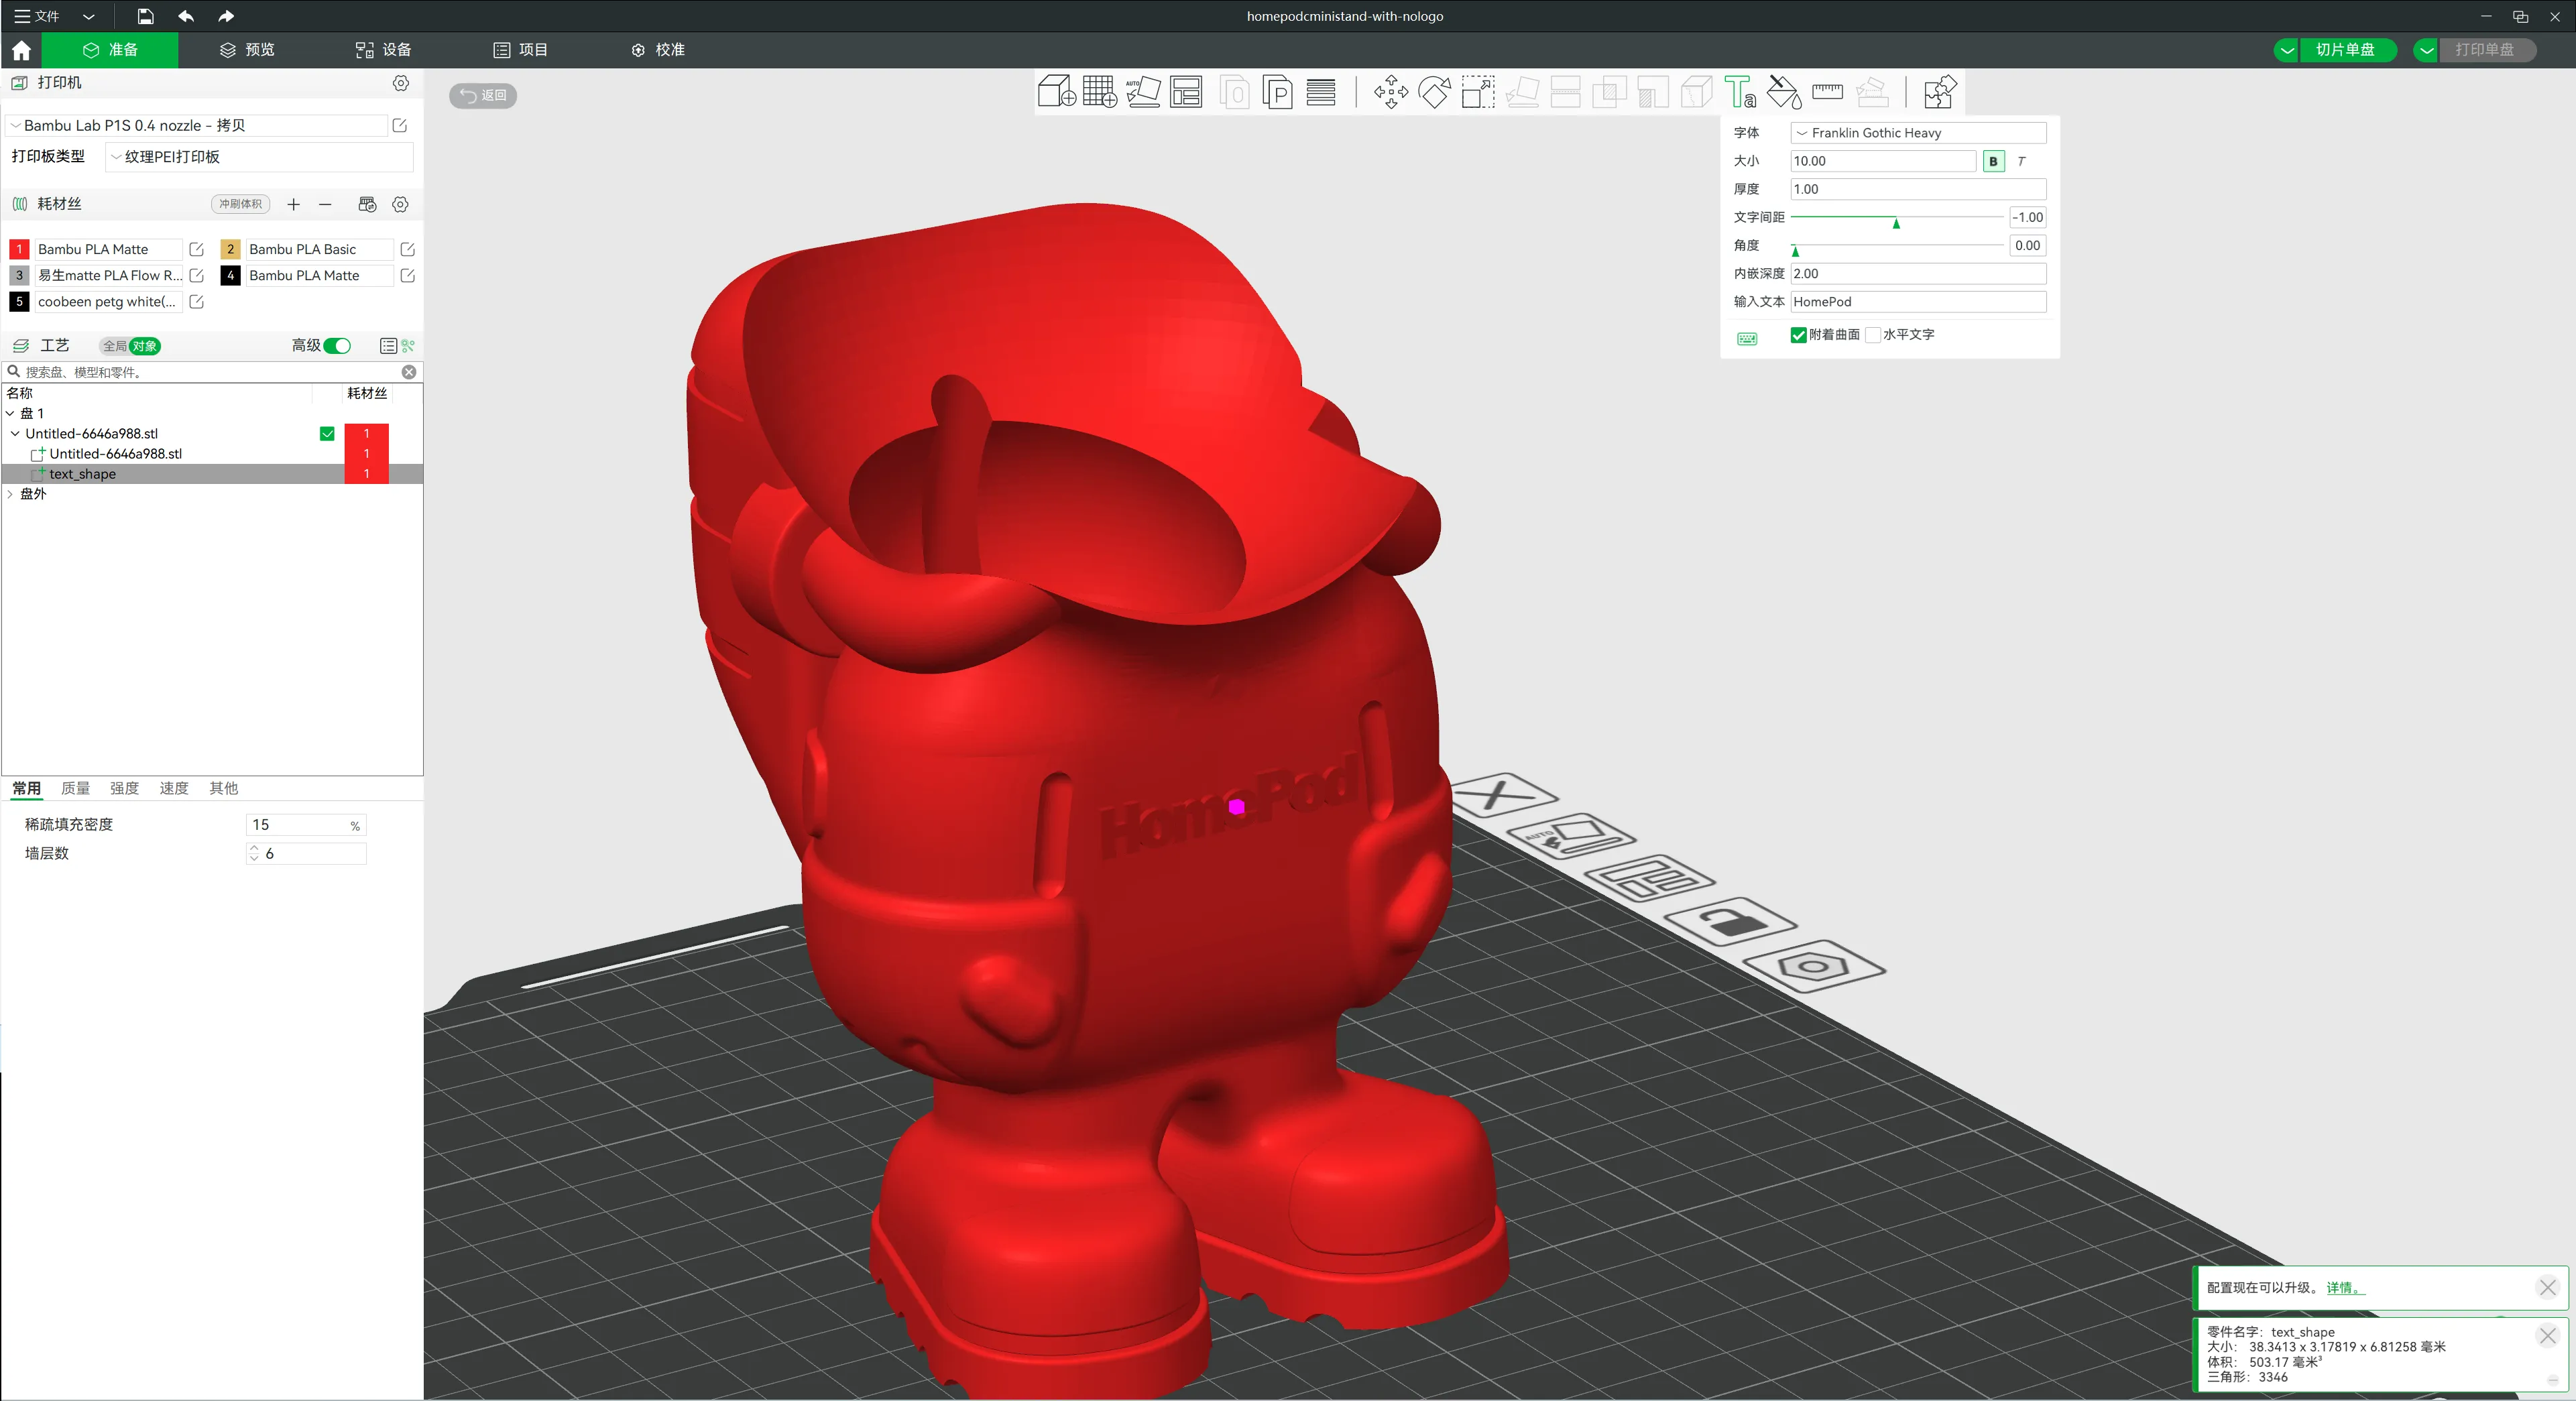Remove a filament with the minus icon
The height and width of the screenshot is (1401, 2576).
click(x=325, y=204)
